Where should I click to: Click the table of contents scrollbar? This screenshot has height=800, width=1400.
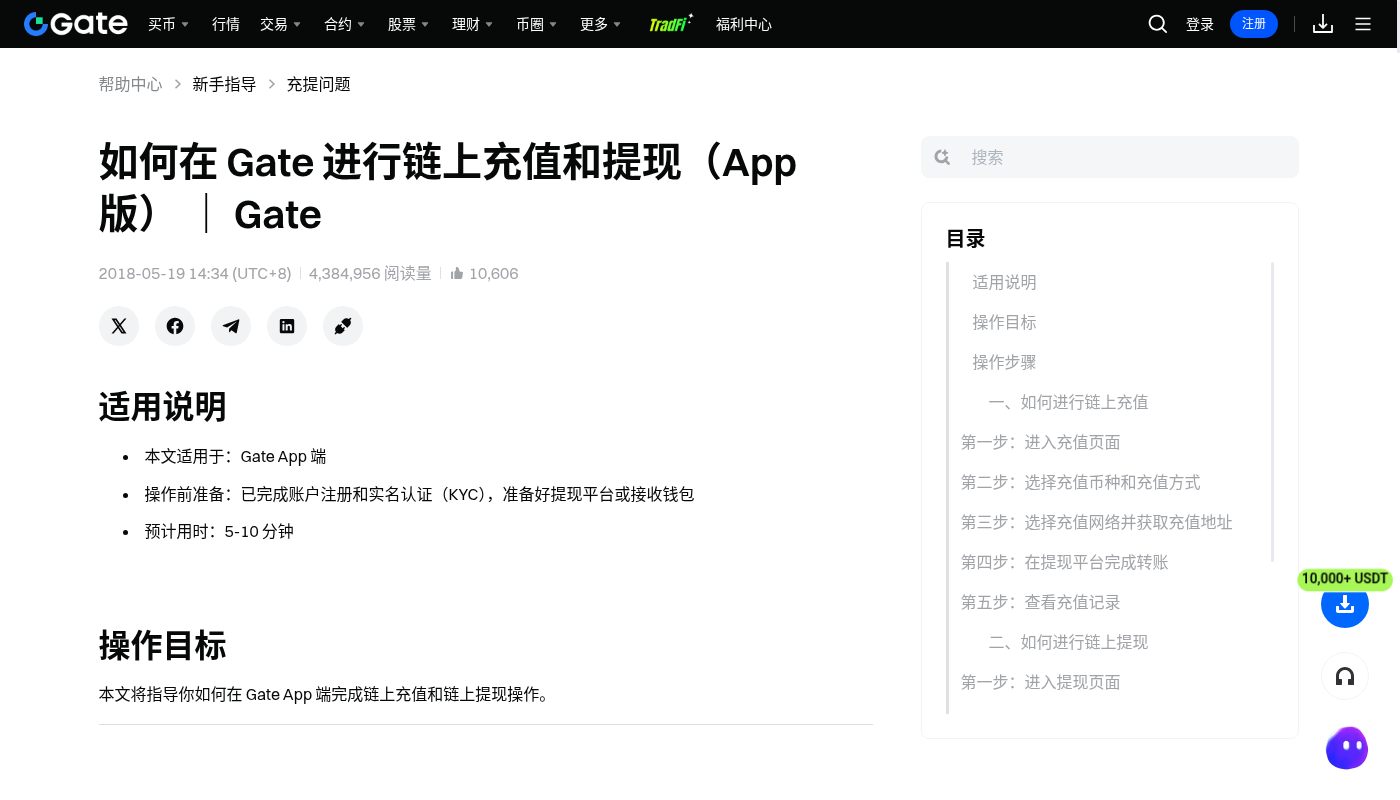pyautogui.click(x=1272, y=412)
